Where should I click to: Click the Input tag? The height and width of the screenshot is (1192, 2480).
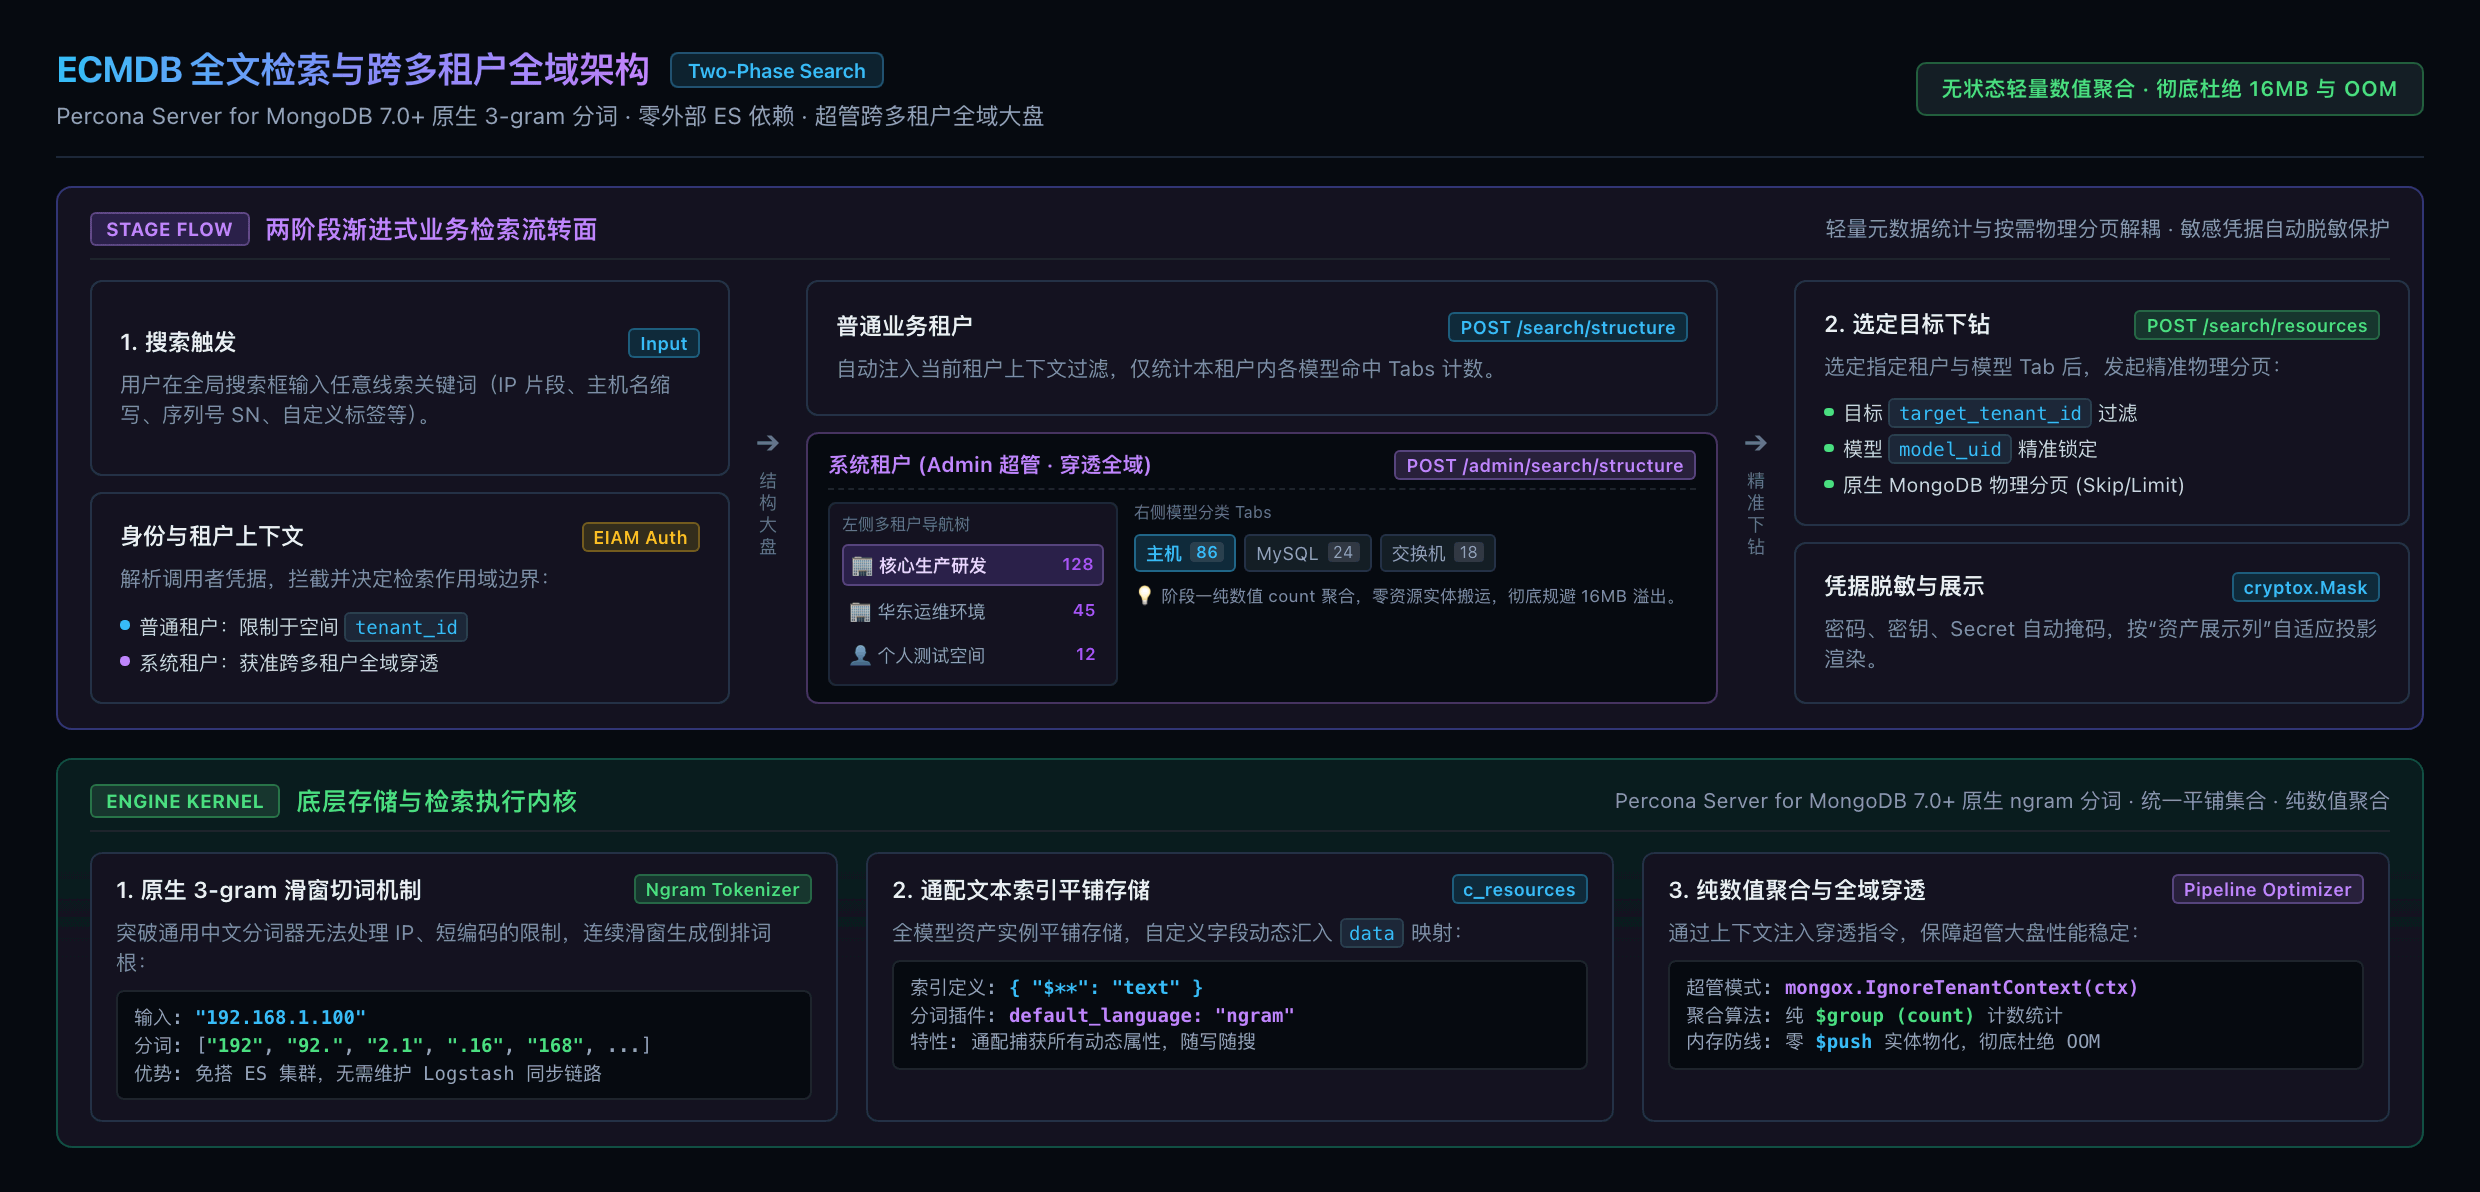pos(664,343)
